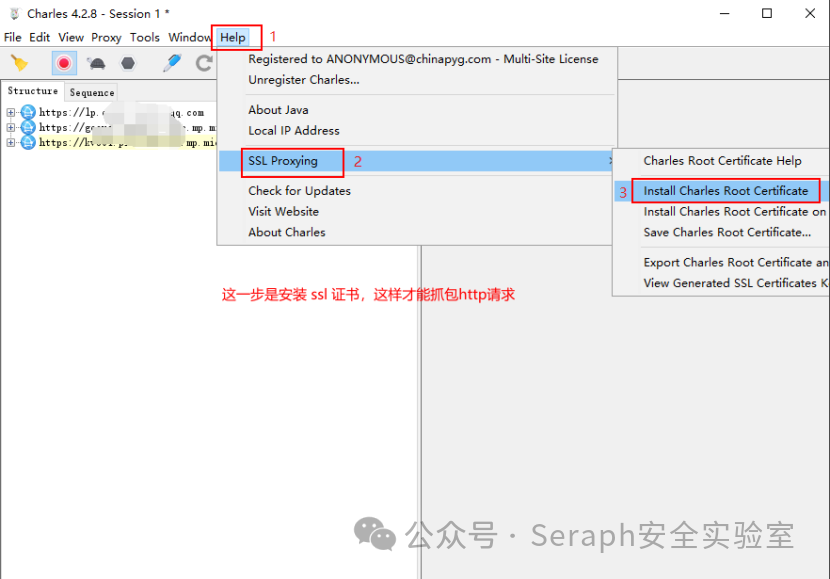
Task: Open the Edit menu
Action: click(39, 38)
